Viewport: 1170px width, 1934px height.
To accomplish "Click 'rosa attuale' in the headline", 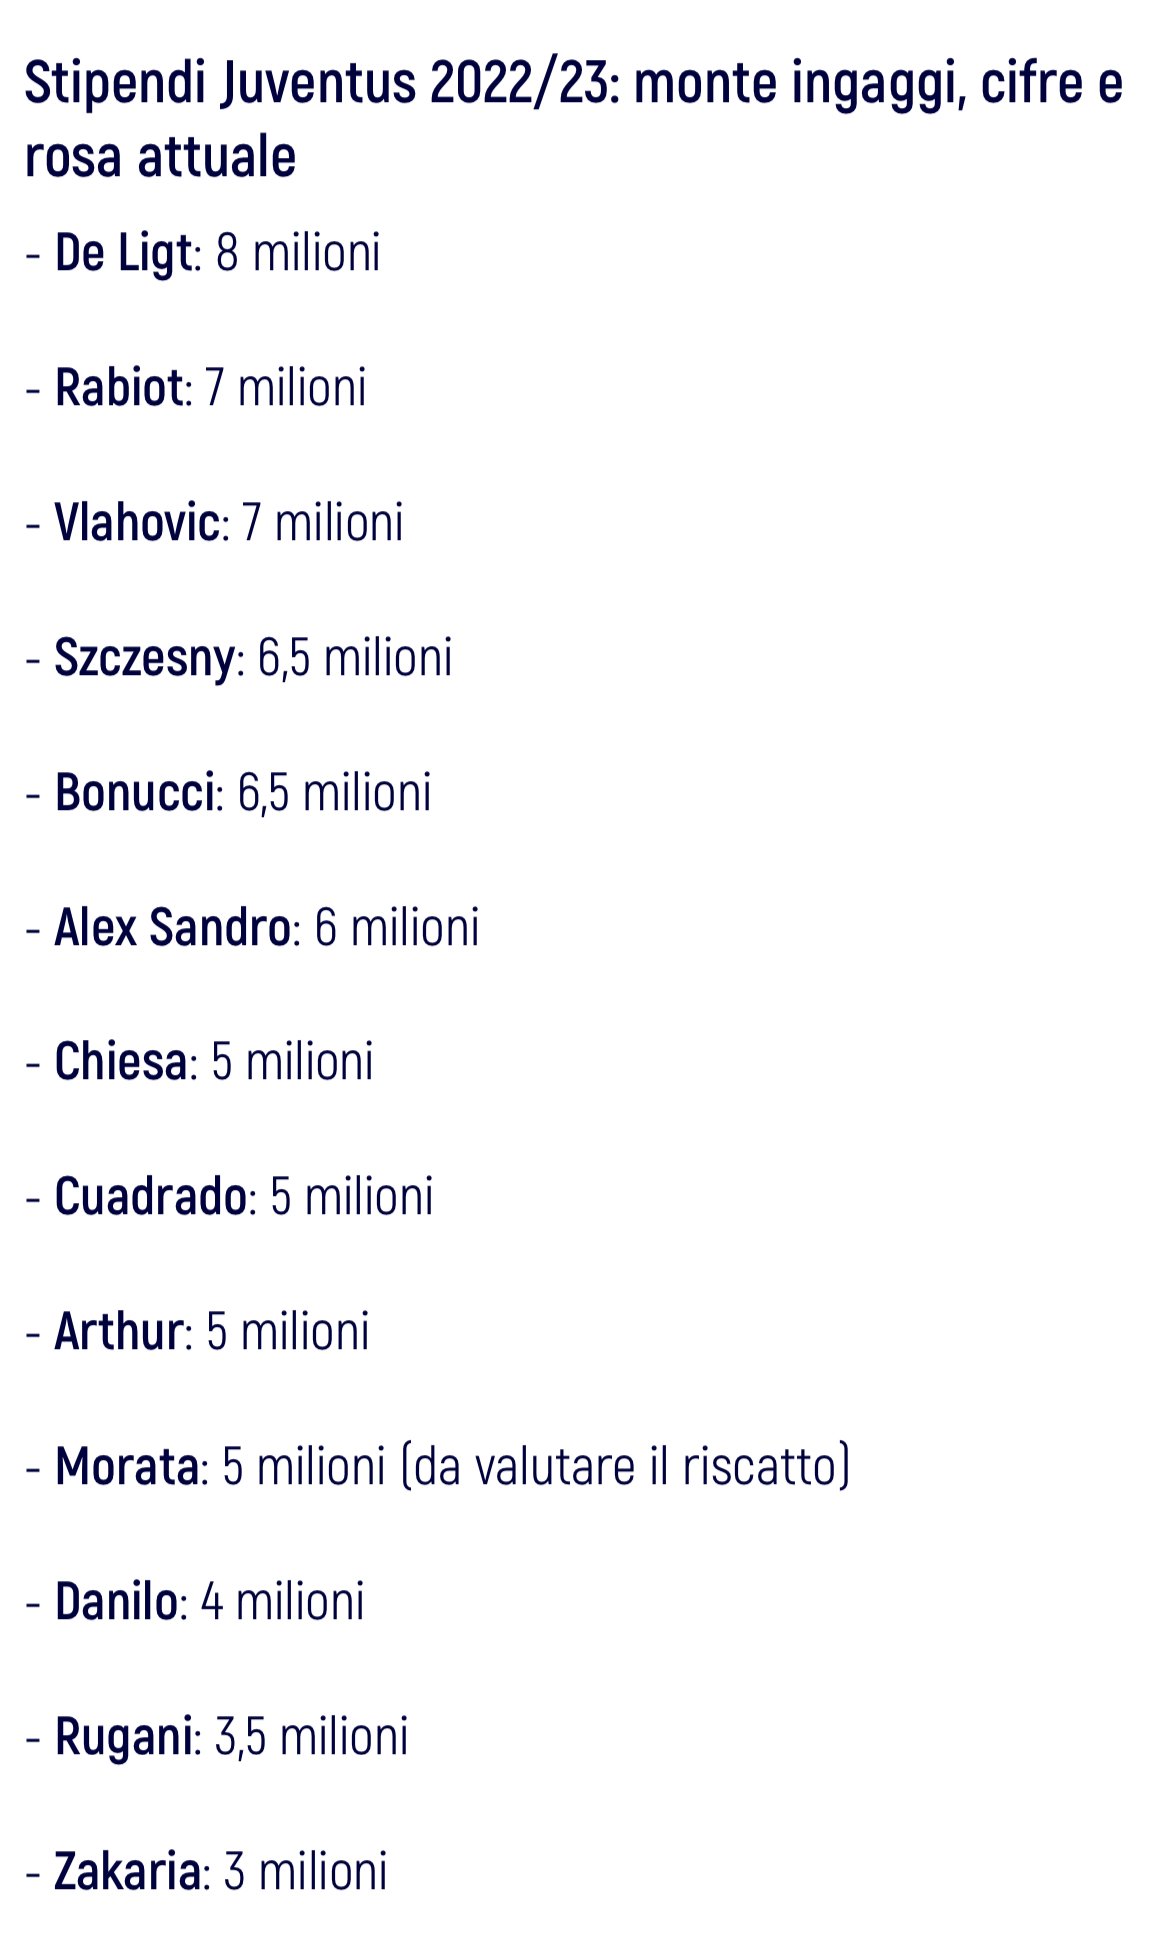I will point(160,157).
